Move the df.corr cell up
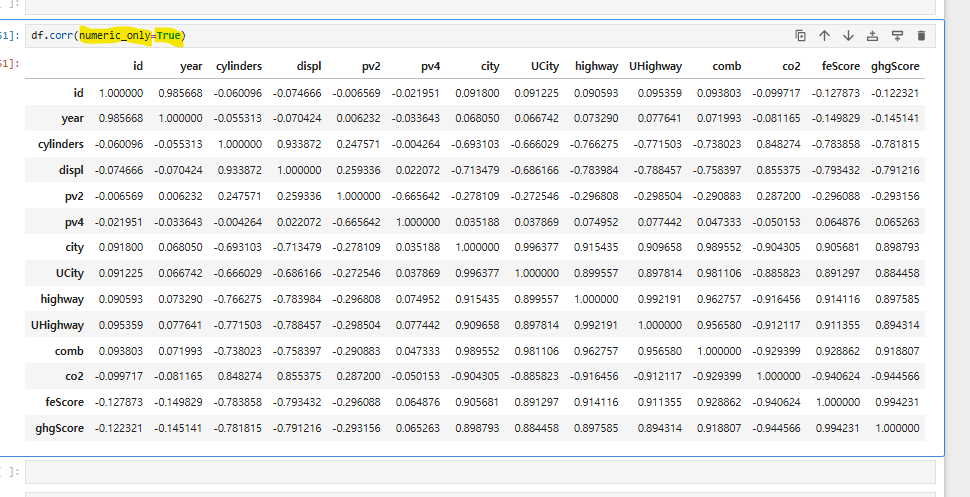Screen dimensions: 970x497 tap(824, 36)
